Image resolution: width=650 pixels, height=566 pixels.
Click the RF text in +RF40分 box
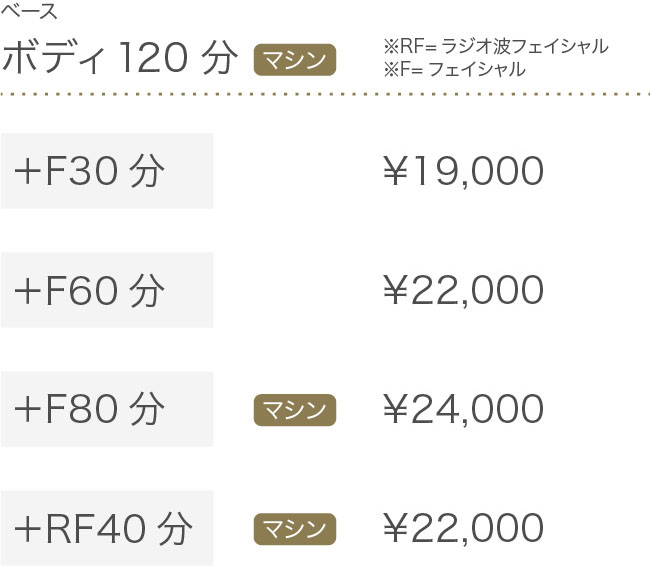click(70, 529)
